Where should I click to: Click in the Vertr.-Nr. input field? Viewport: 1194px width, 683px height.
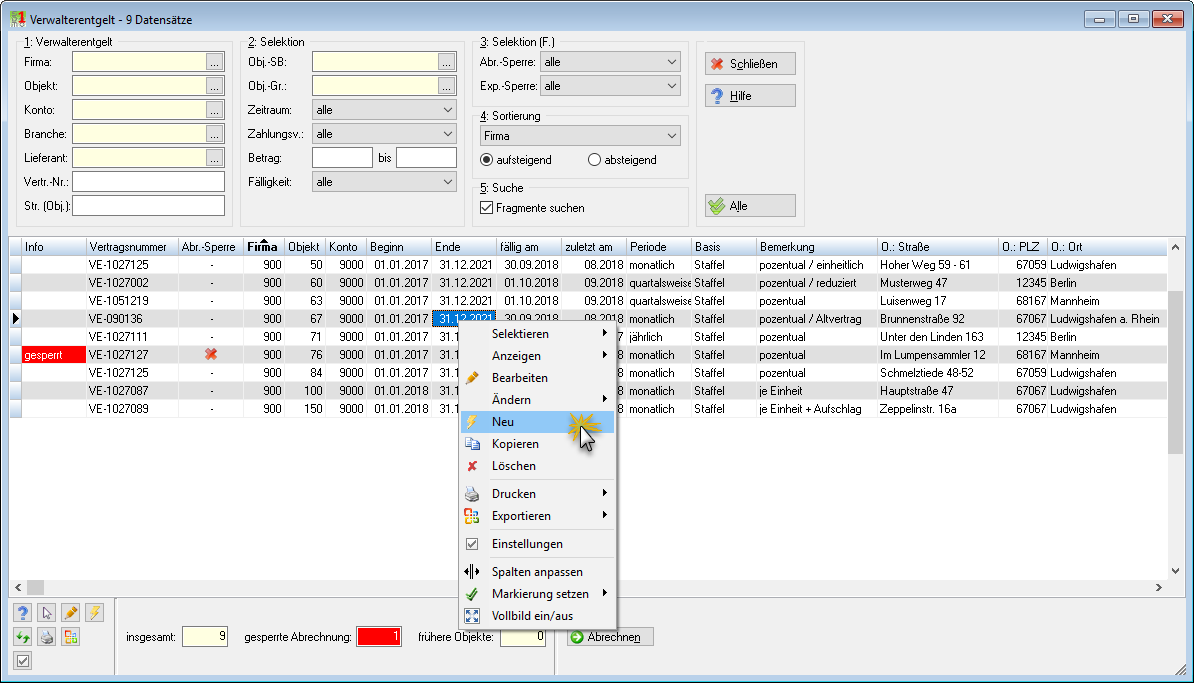148,182
